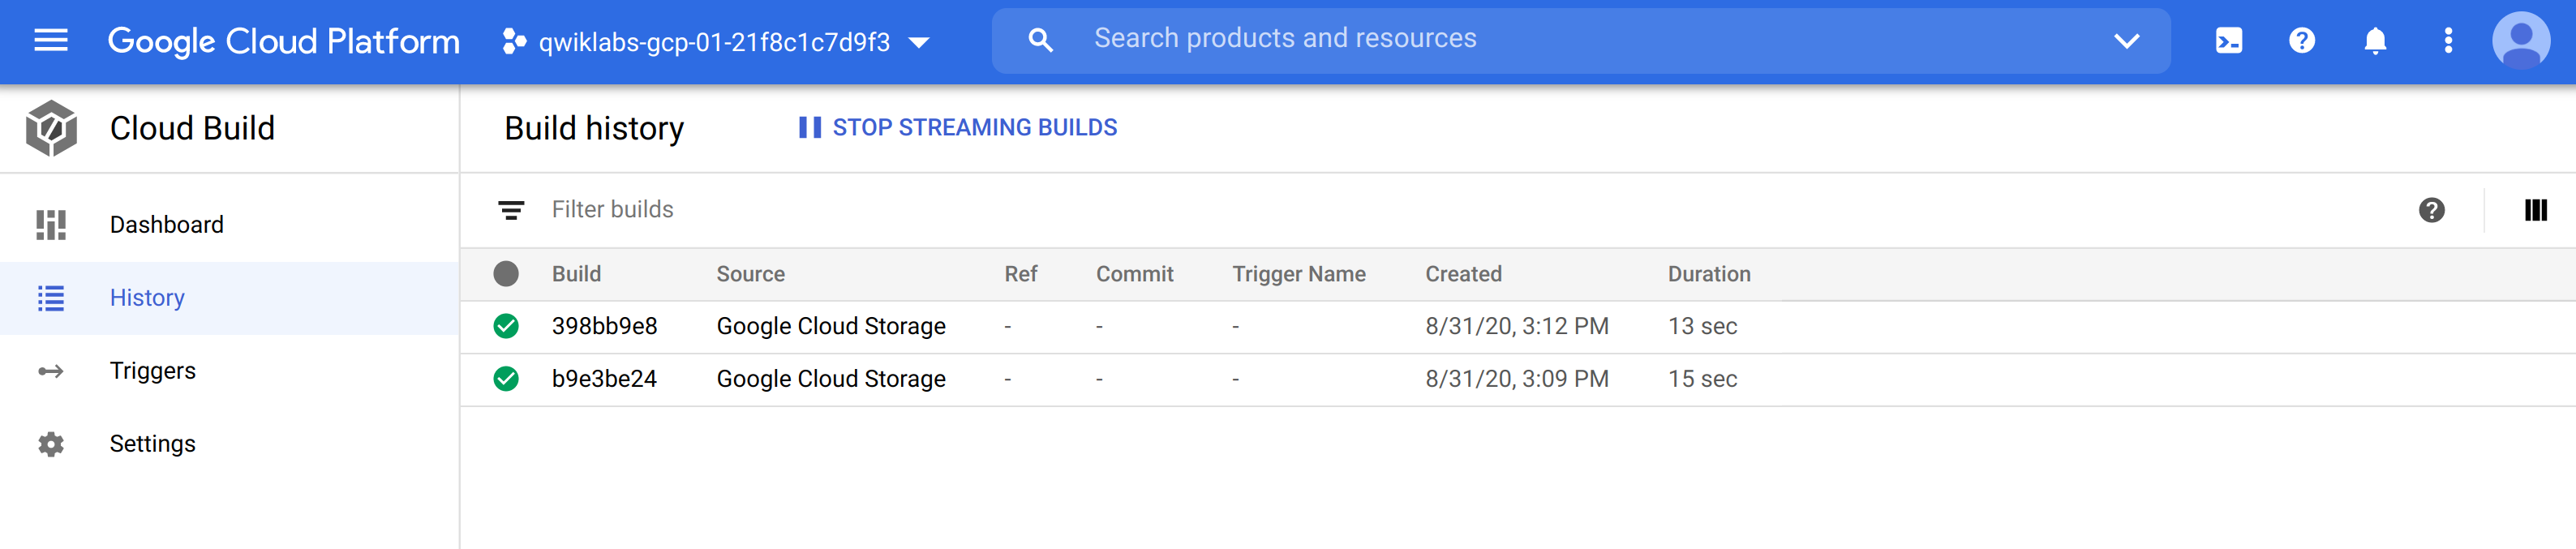Click the filter list icon
Viewport: 2576px width, 549px height.
coord(511,210)
